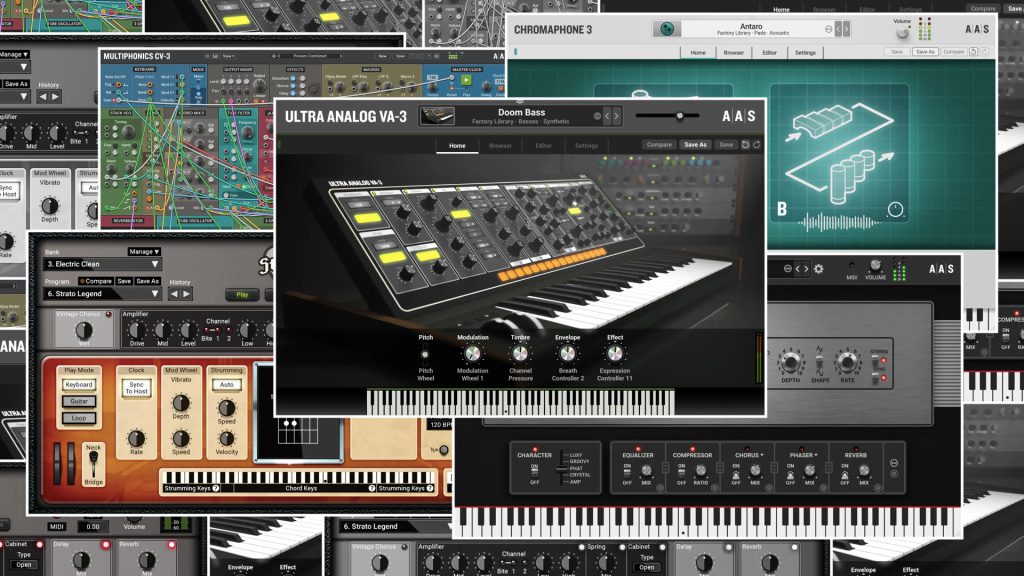The height and width of the screenshot is (576, 1024).
Task: Open the Chorus type dropdown arrow
Action: click(x=761, y=455)
